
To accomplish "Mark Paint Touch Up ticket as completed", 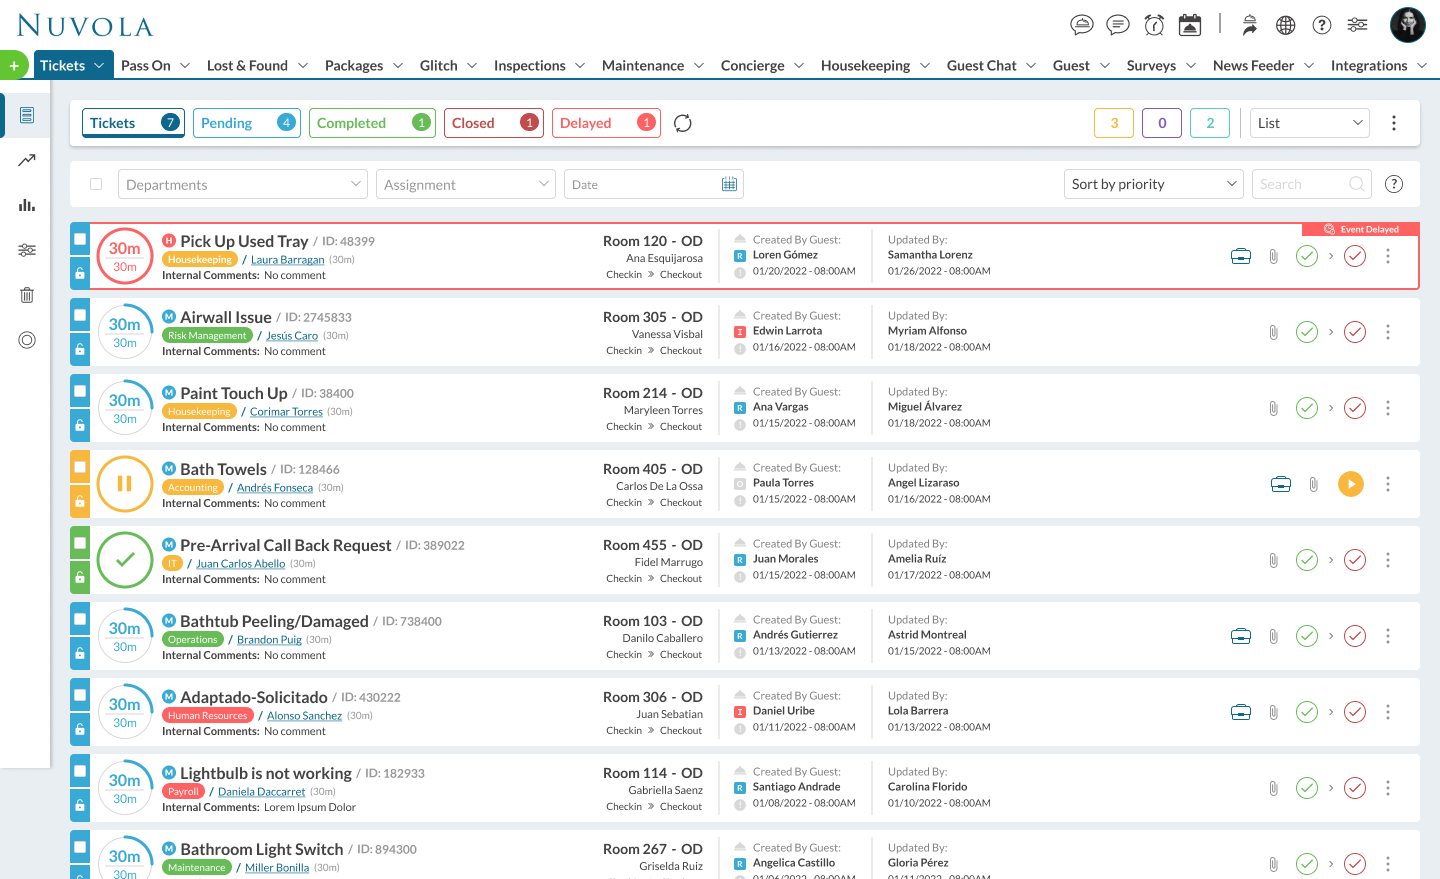I will (x=1306, y=408).
